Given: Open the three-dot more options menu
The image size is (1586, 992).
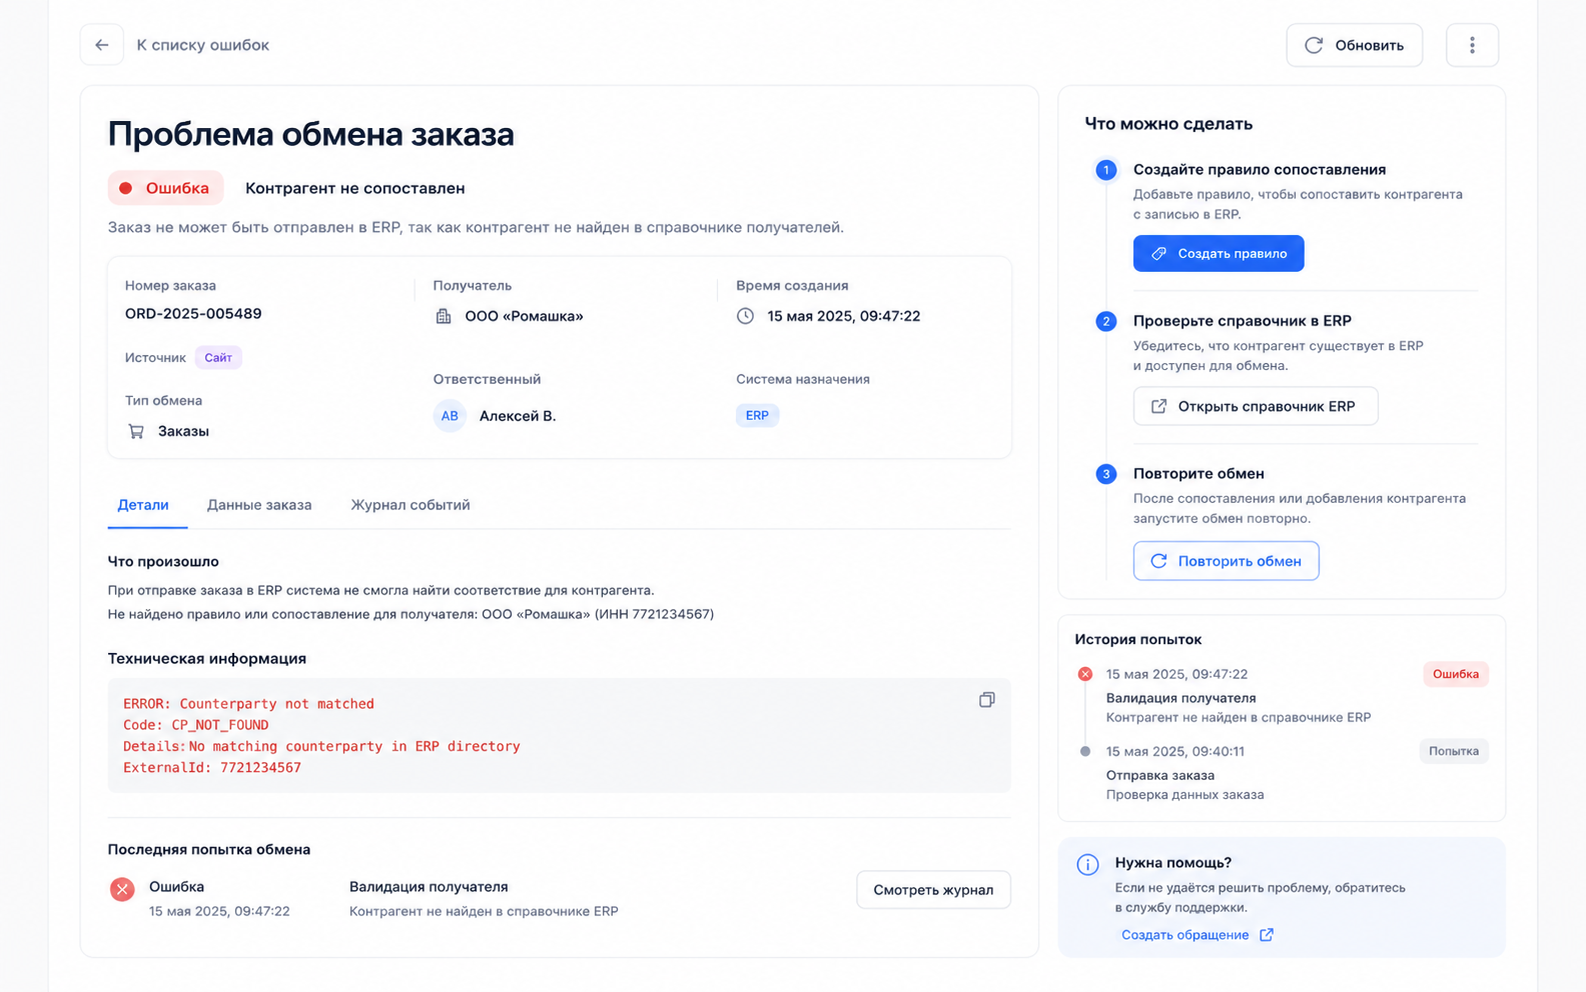Looking at the screenshot, I should pyautogui.click(x=1472, y=45).
